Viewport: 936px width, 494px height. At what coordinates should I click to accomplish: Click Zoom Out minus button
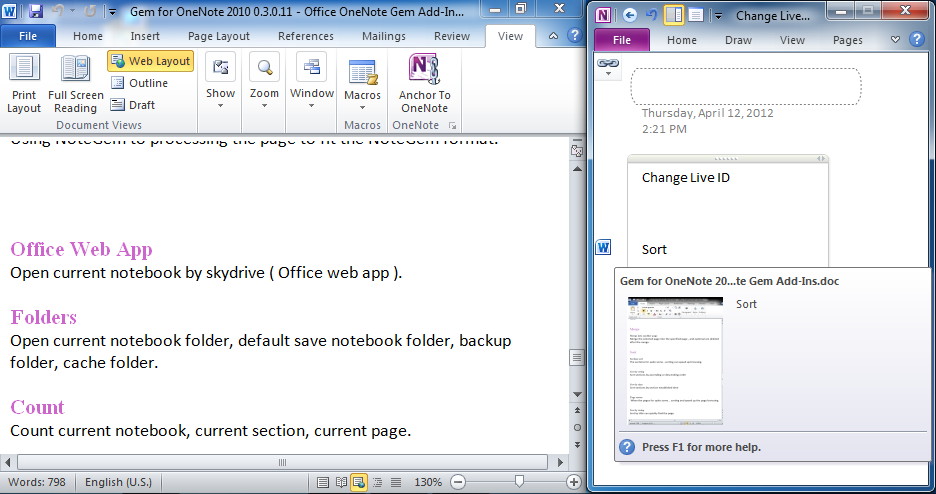(458, 482)
